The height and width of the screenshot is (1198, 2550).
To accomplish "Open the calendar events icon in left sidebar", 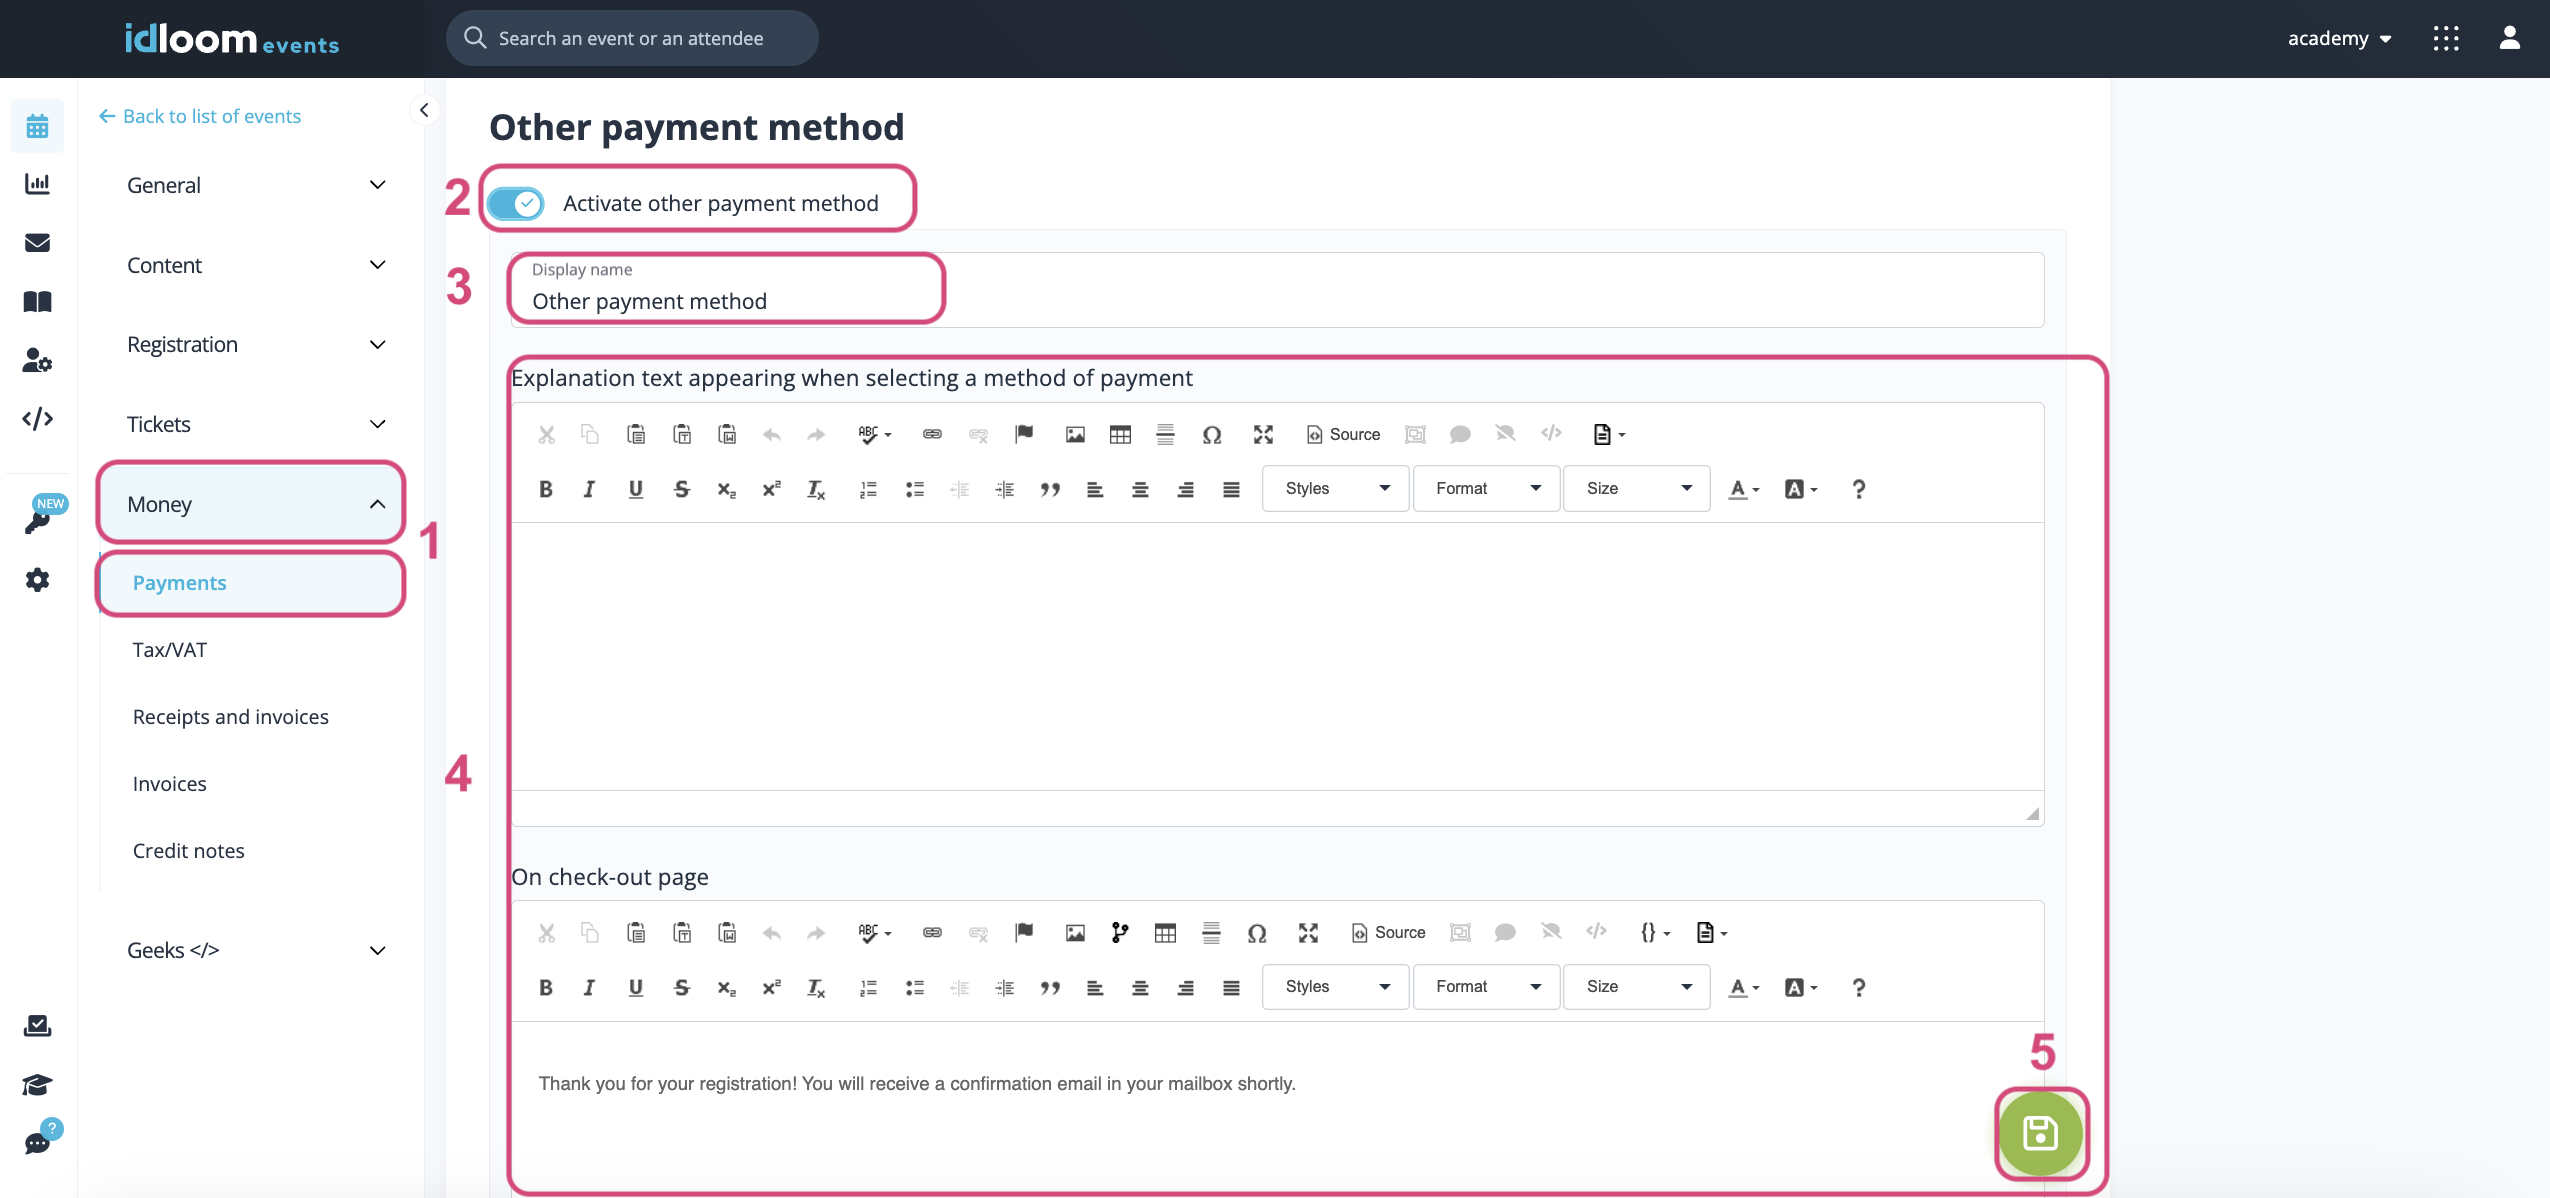I will tap(37, 126).
